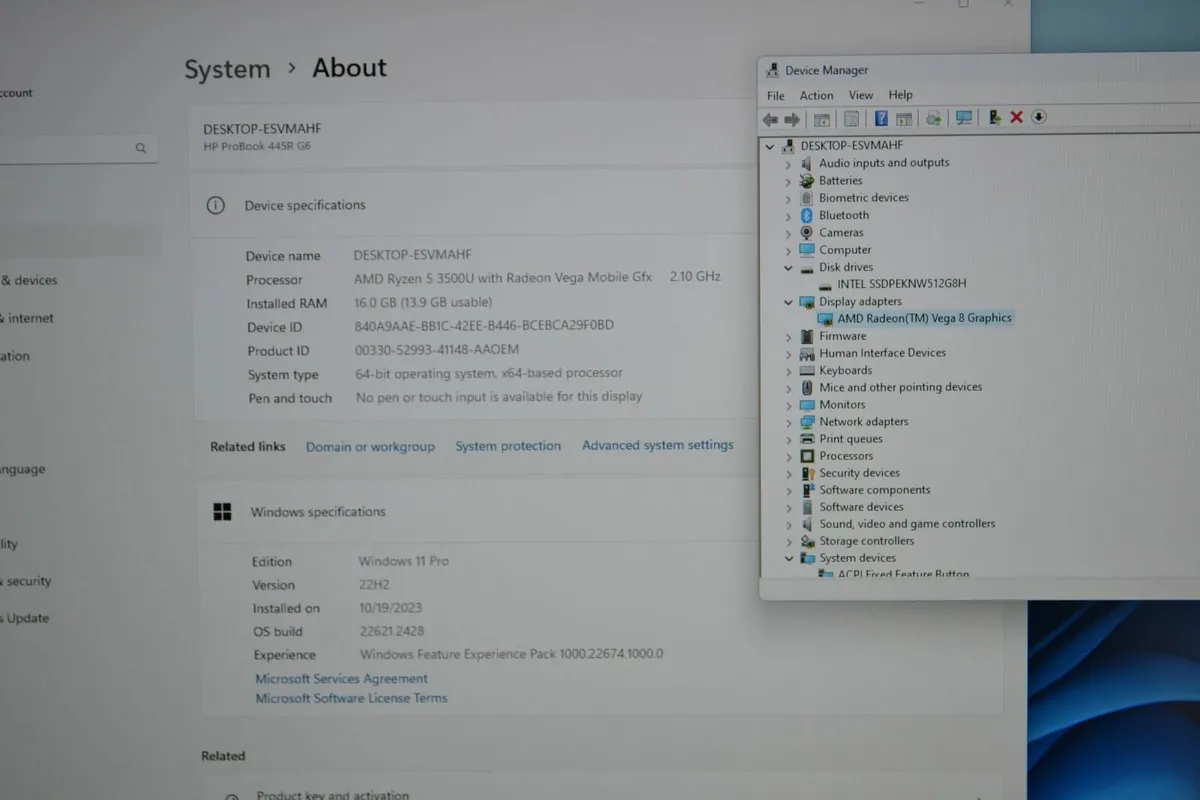Click the Show/Hide console tree icon
1200x800 pixels.
[821, 118]
